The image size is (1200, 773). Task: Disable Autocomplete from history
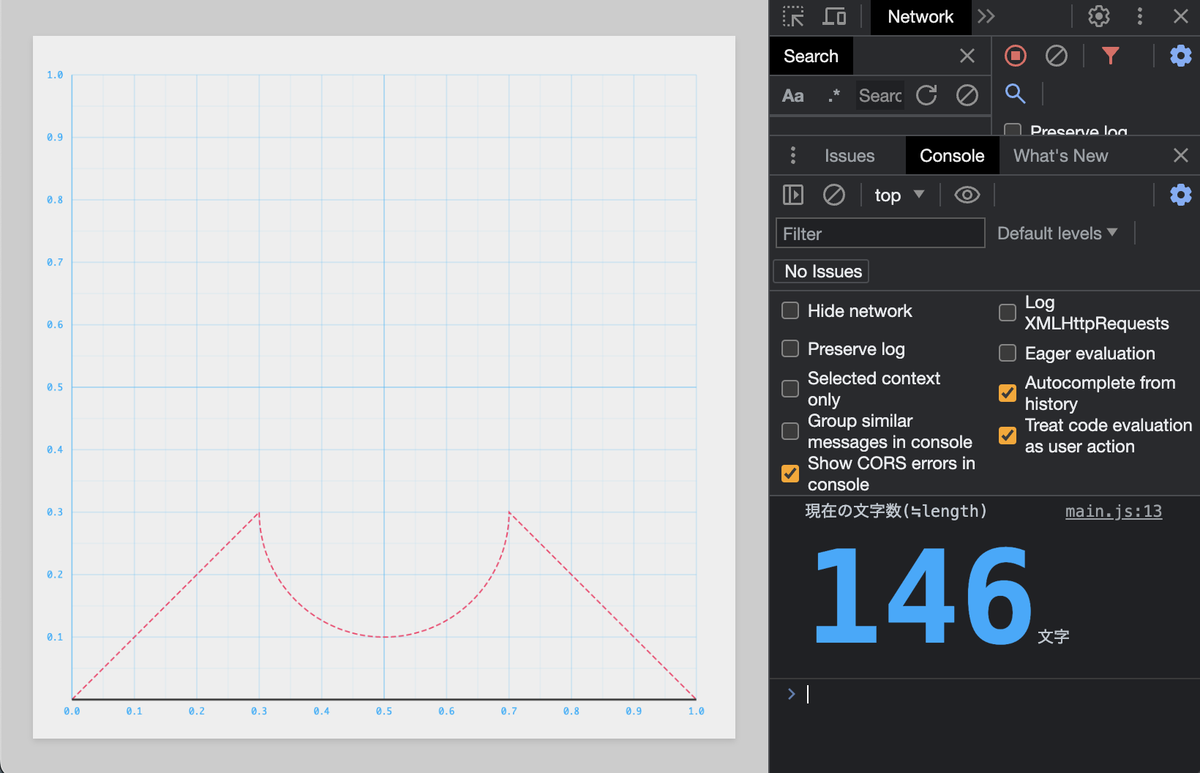1007,393
